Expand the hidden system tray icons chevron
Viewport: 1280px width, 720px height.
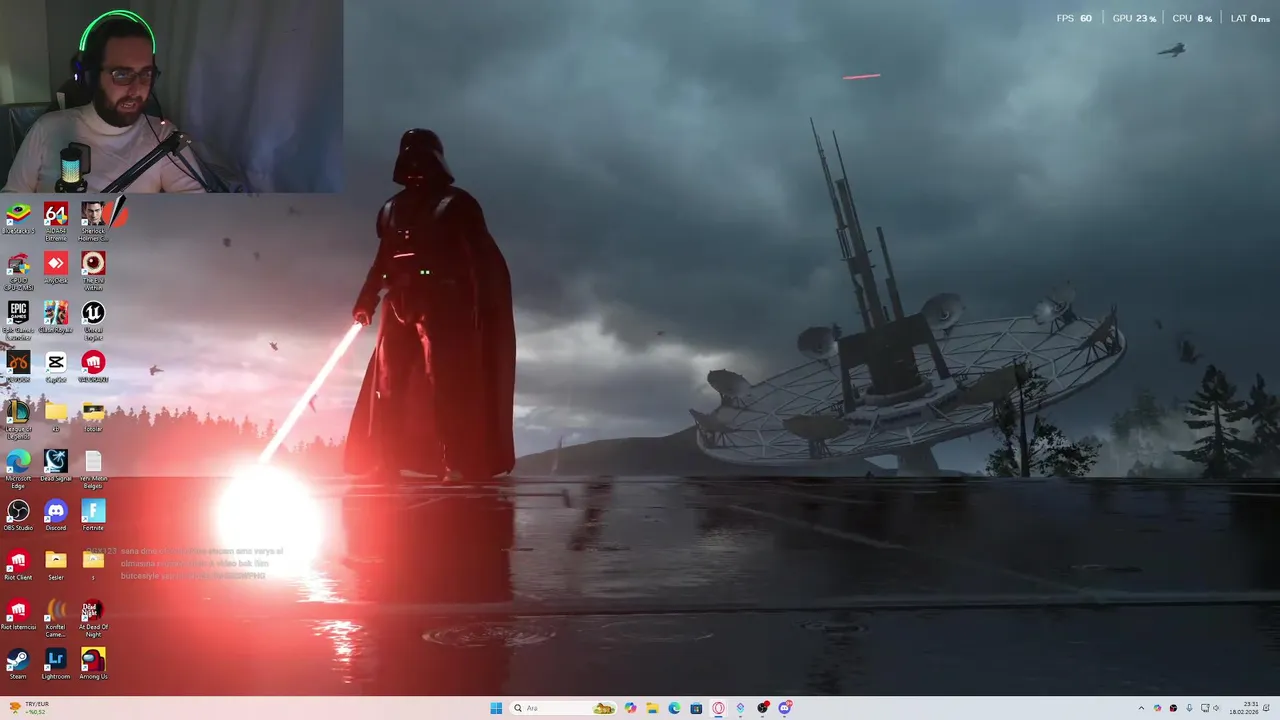click(1141, 708)
